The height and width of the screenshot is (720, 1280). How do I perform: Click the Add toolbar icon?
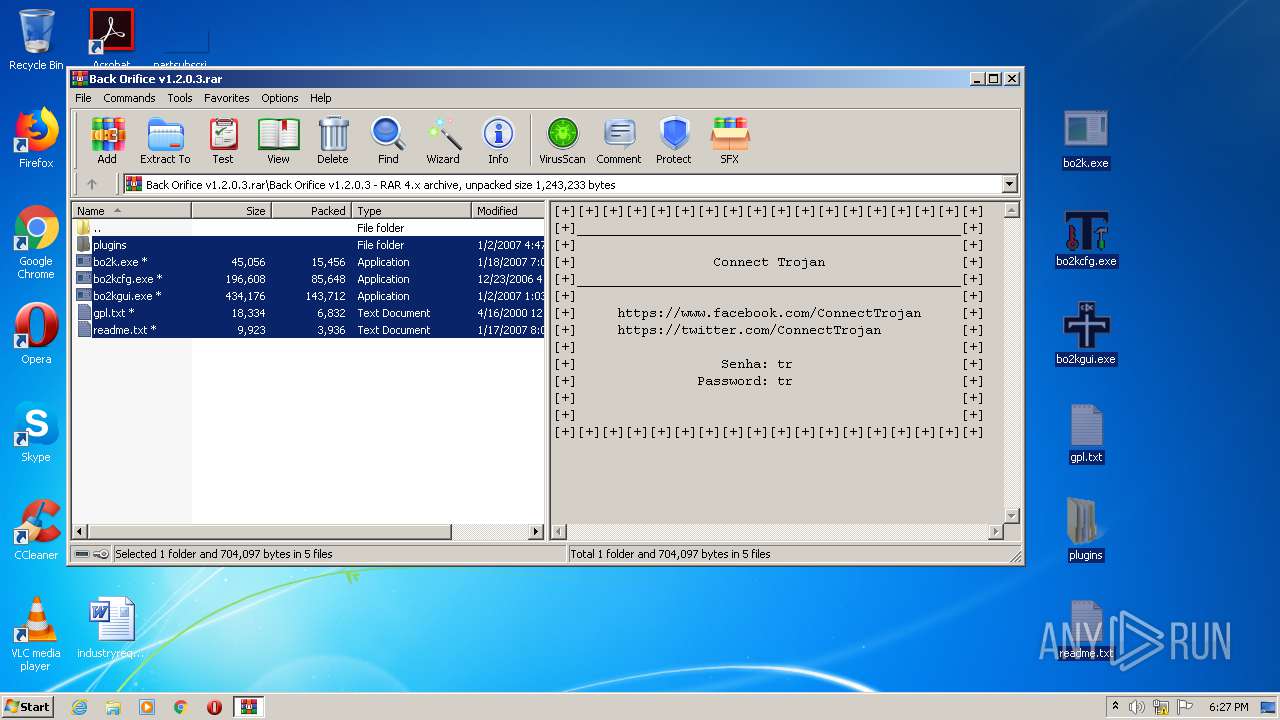point(107,140)
